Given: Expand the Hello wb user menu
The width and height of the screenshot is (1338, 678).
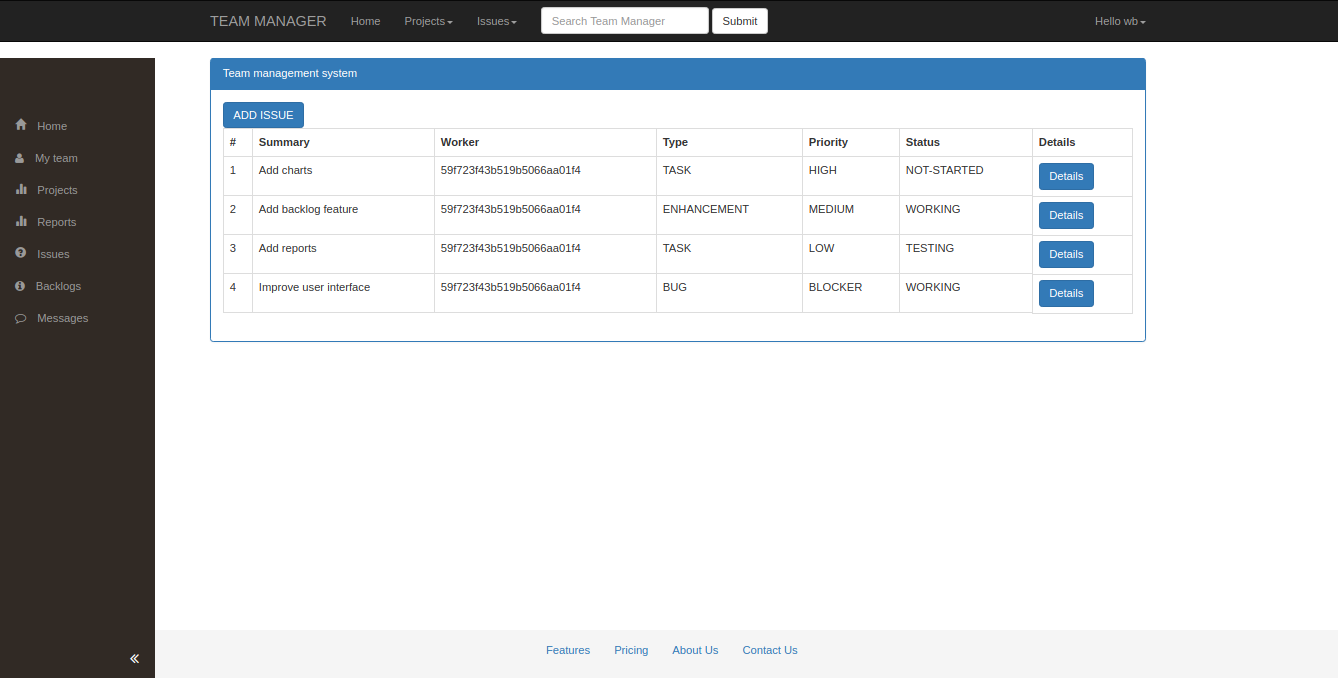Looking at the screenshot, I should click(x=1120, y=21).
